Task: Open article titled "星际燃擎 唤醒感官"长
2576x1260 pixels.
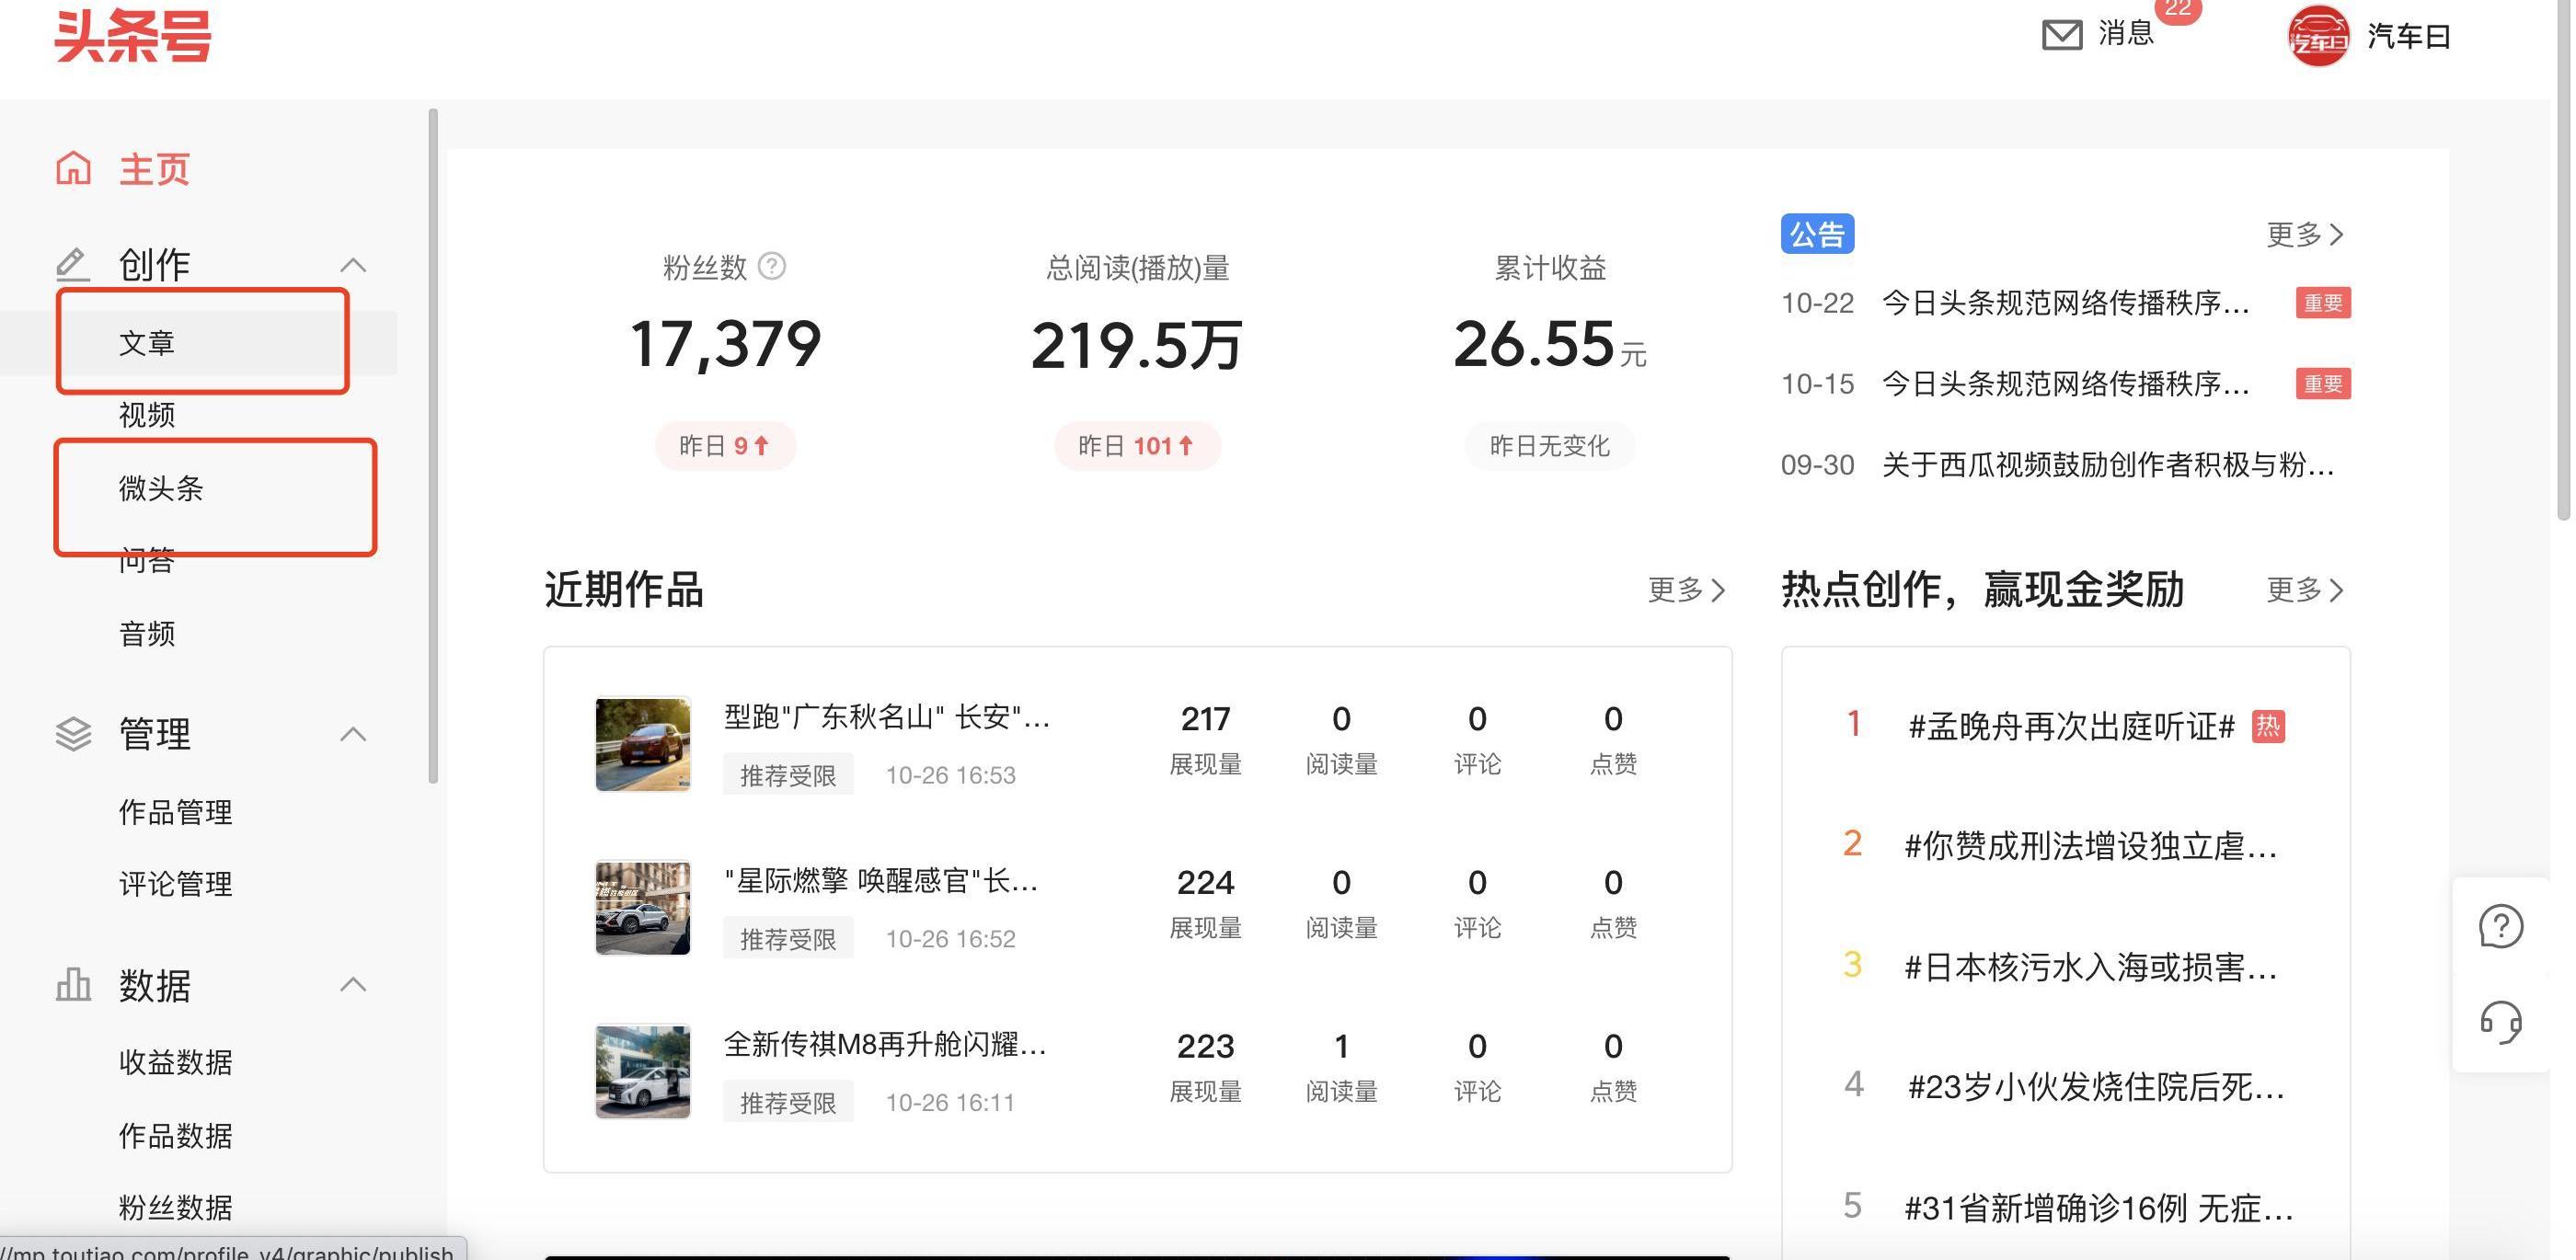Action: tap(881, 881)
